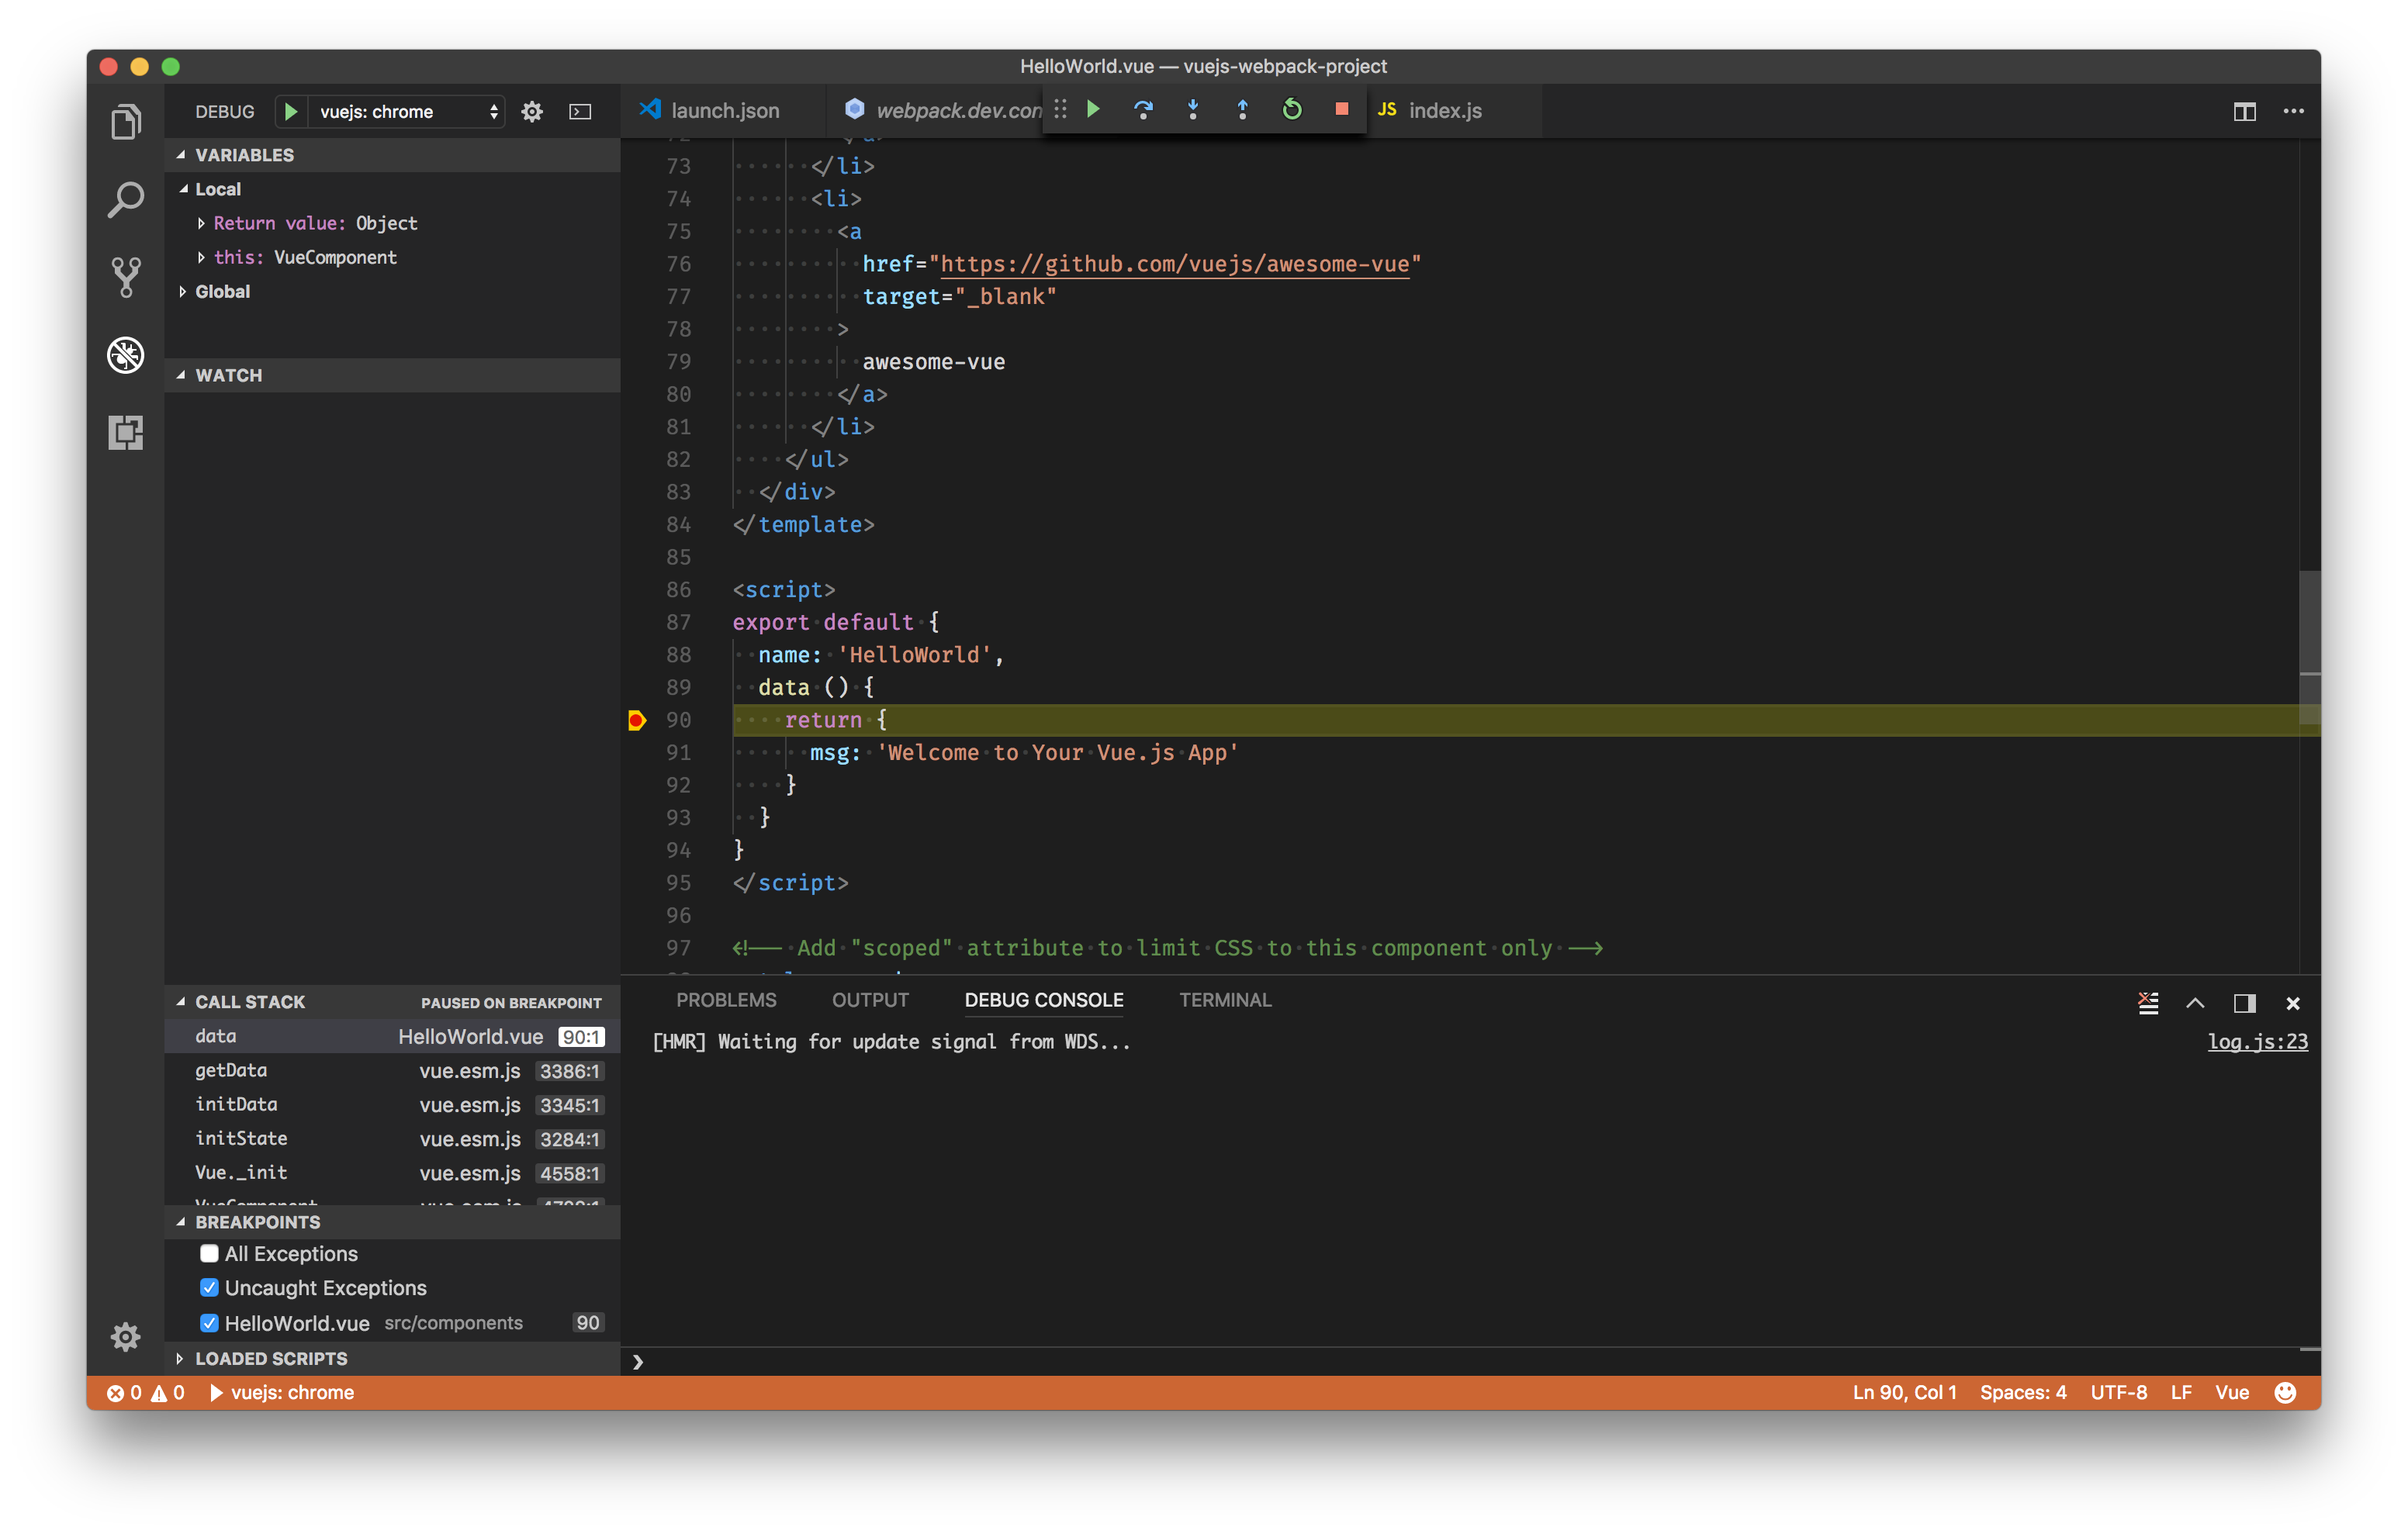The height and width of the screenshot is (1534, 2408).
Task: Expand the Global variables scope
Action: coord(183,291)
